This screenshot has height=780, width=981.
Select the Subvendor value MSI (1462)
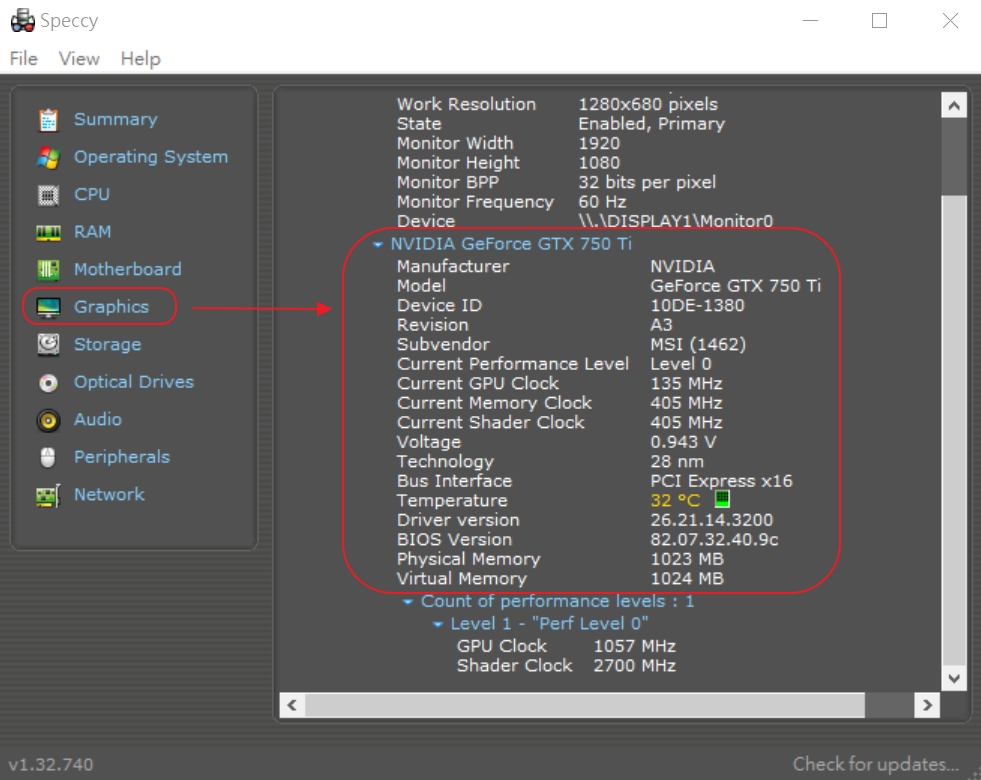pos(698,344)
